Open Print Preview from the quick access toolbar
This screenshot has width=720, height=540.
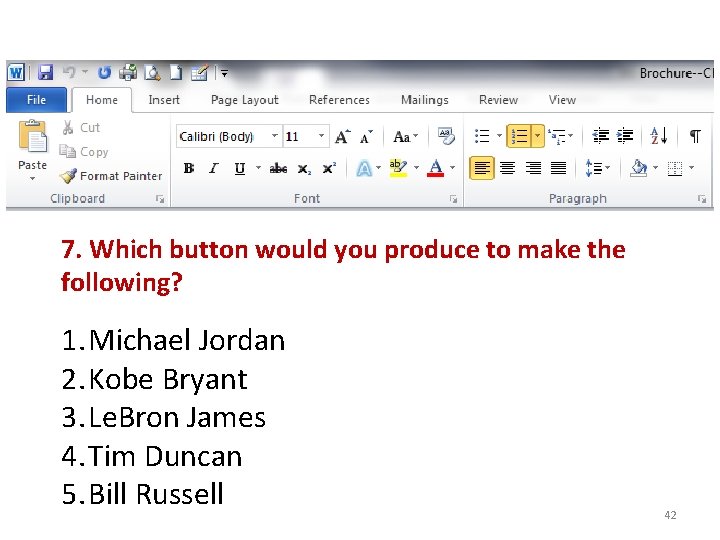152,72
